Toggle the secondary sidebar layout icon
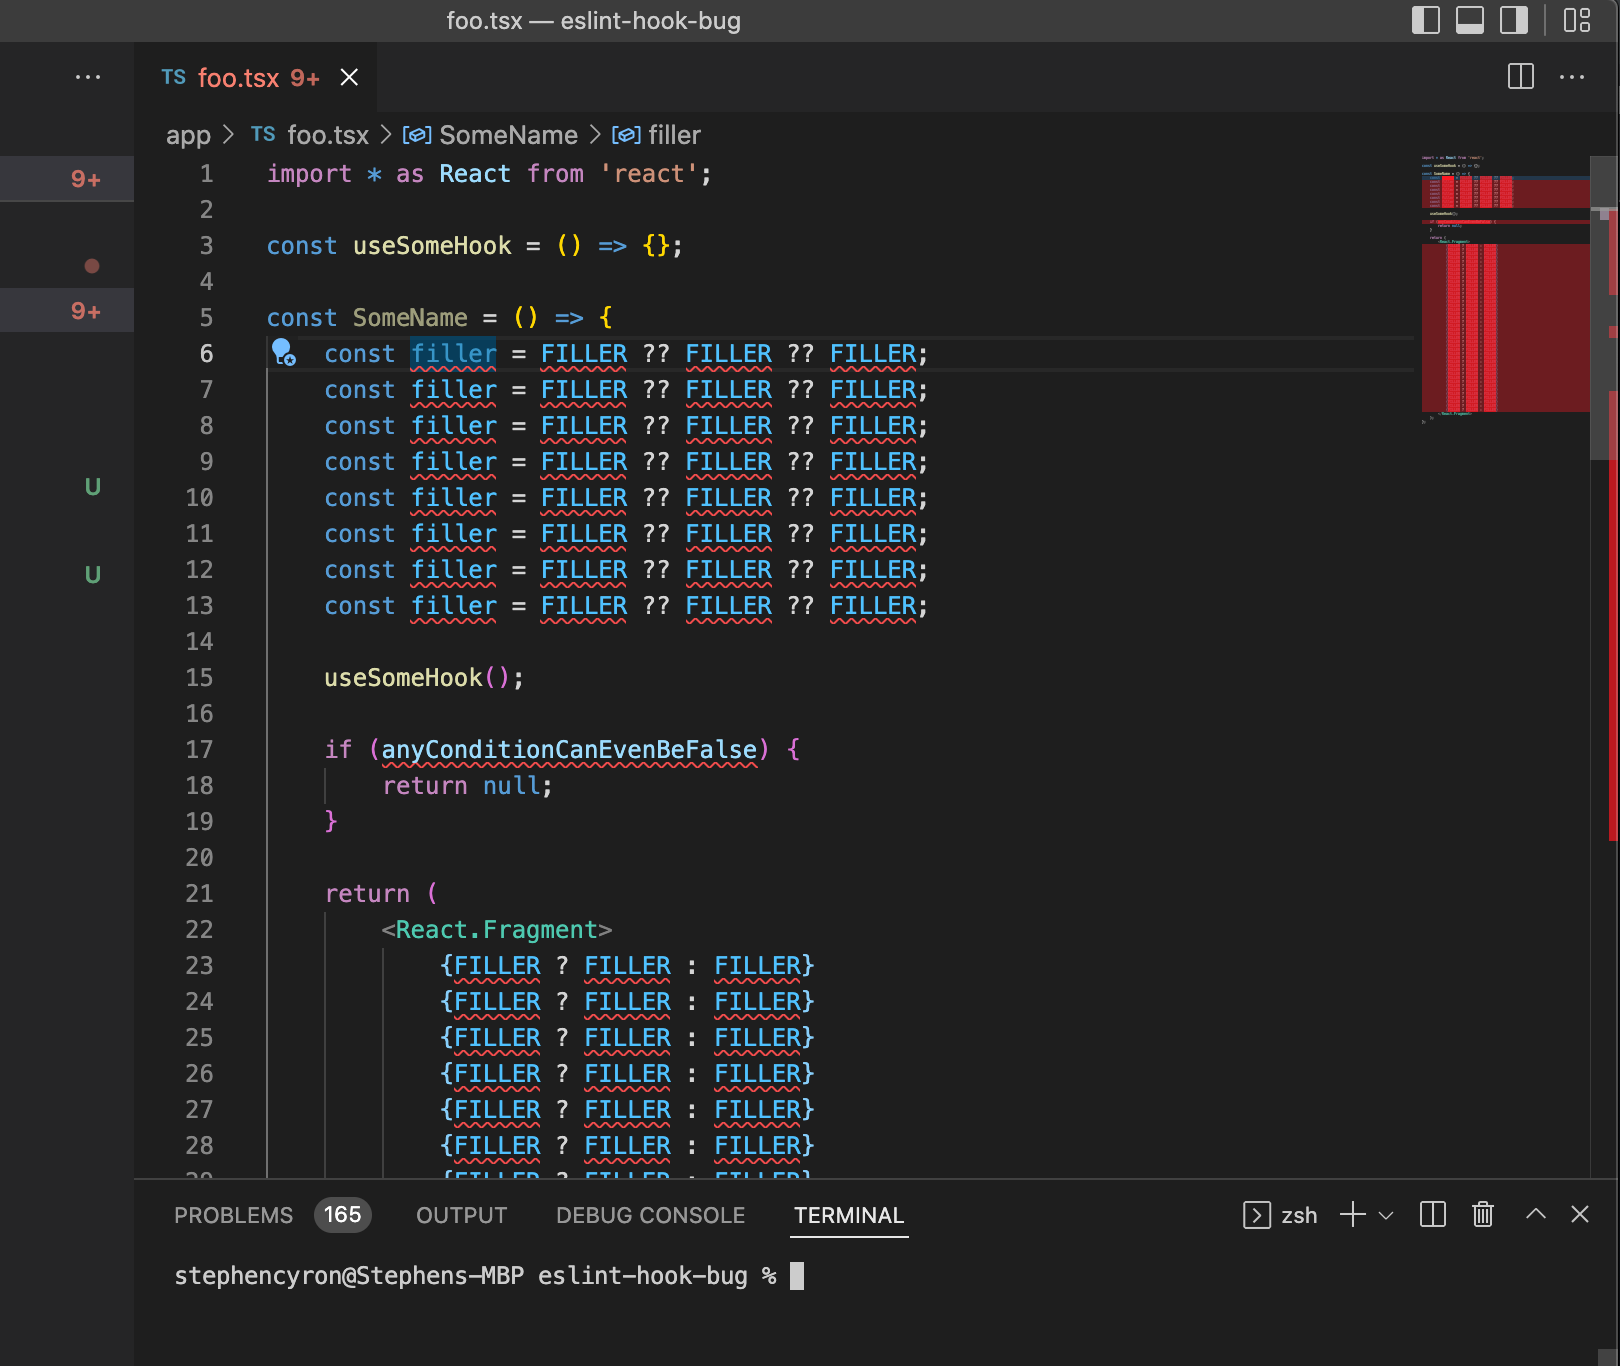 click(x=1513, y=20)
